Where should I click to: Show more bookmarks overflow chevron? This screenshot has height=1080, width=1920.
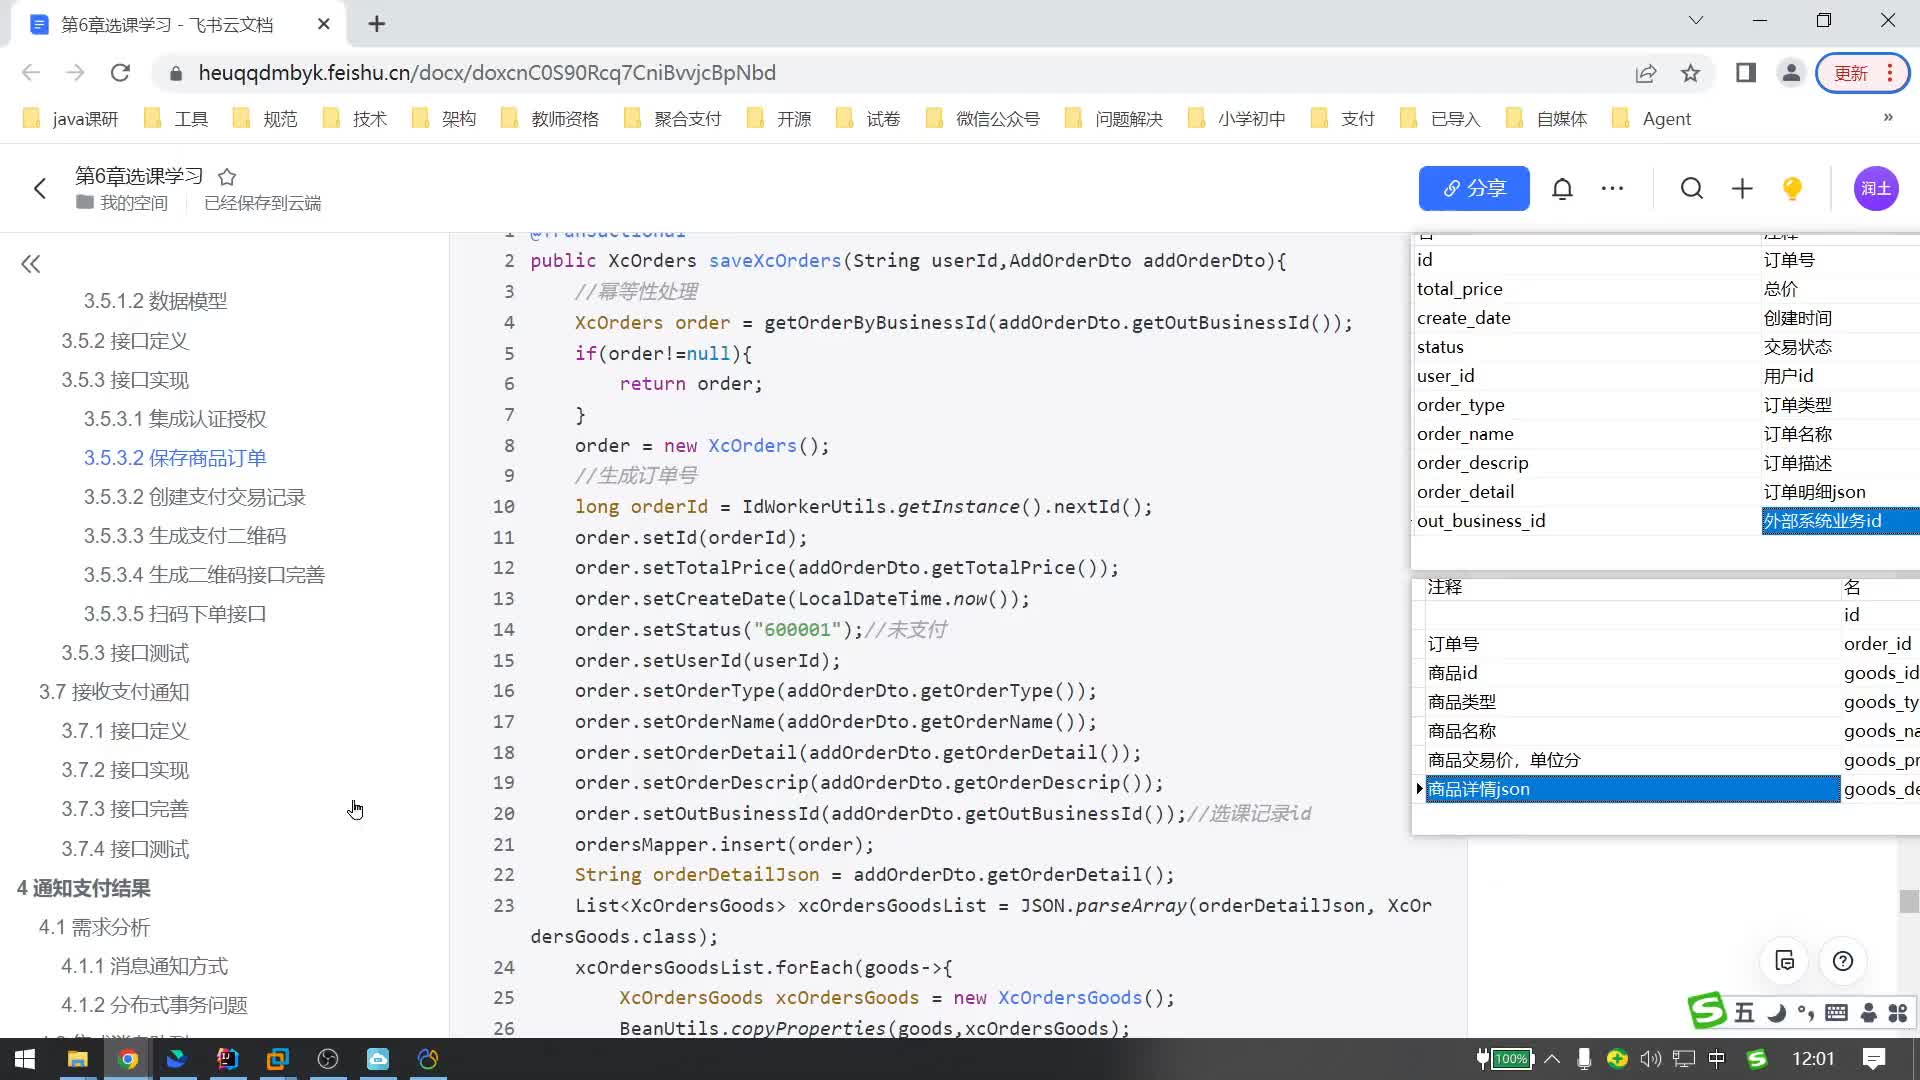click(1888, 117)
